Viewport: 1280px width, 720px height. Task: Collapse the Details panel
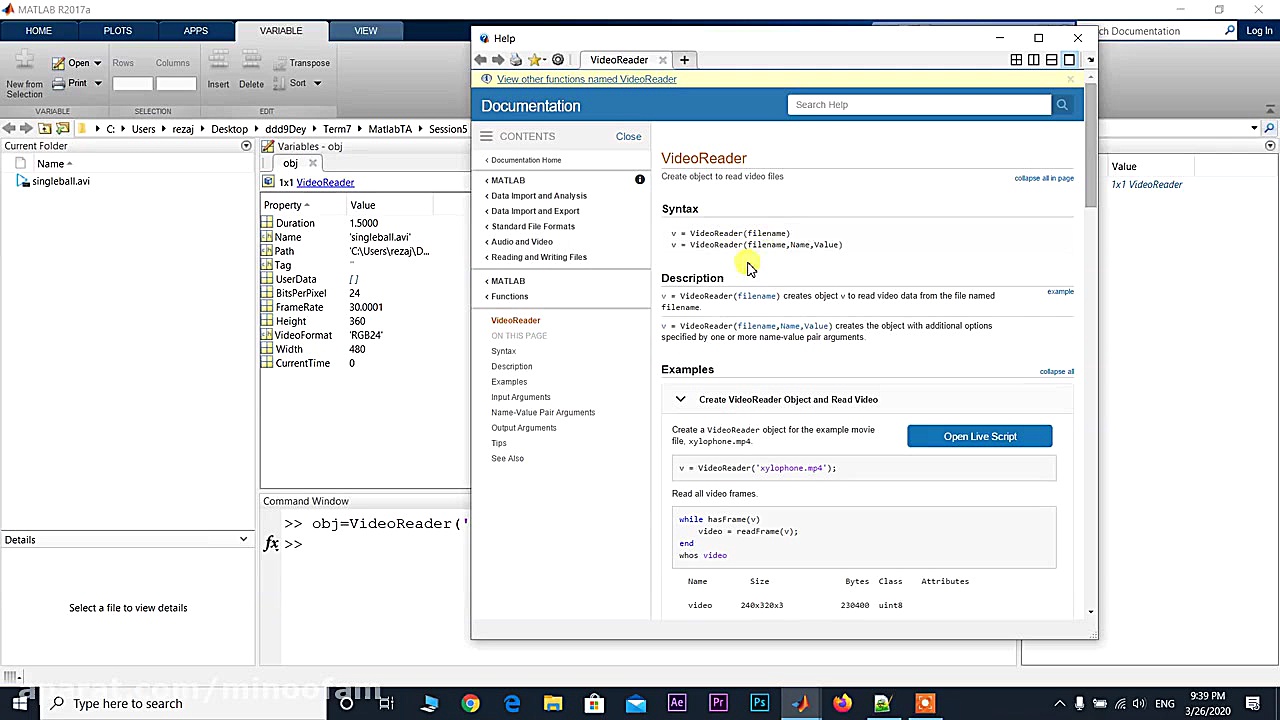coord(243,540)
